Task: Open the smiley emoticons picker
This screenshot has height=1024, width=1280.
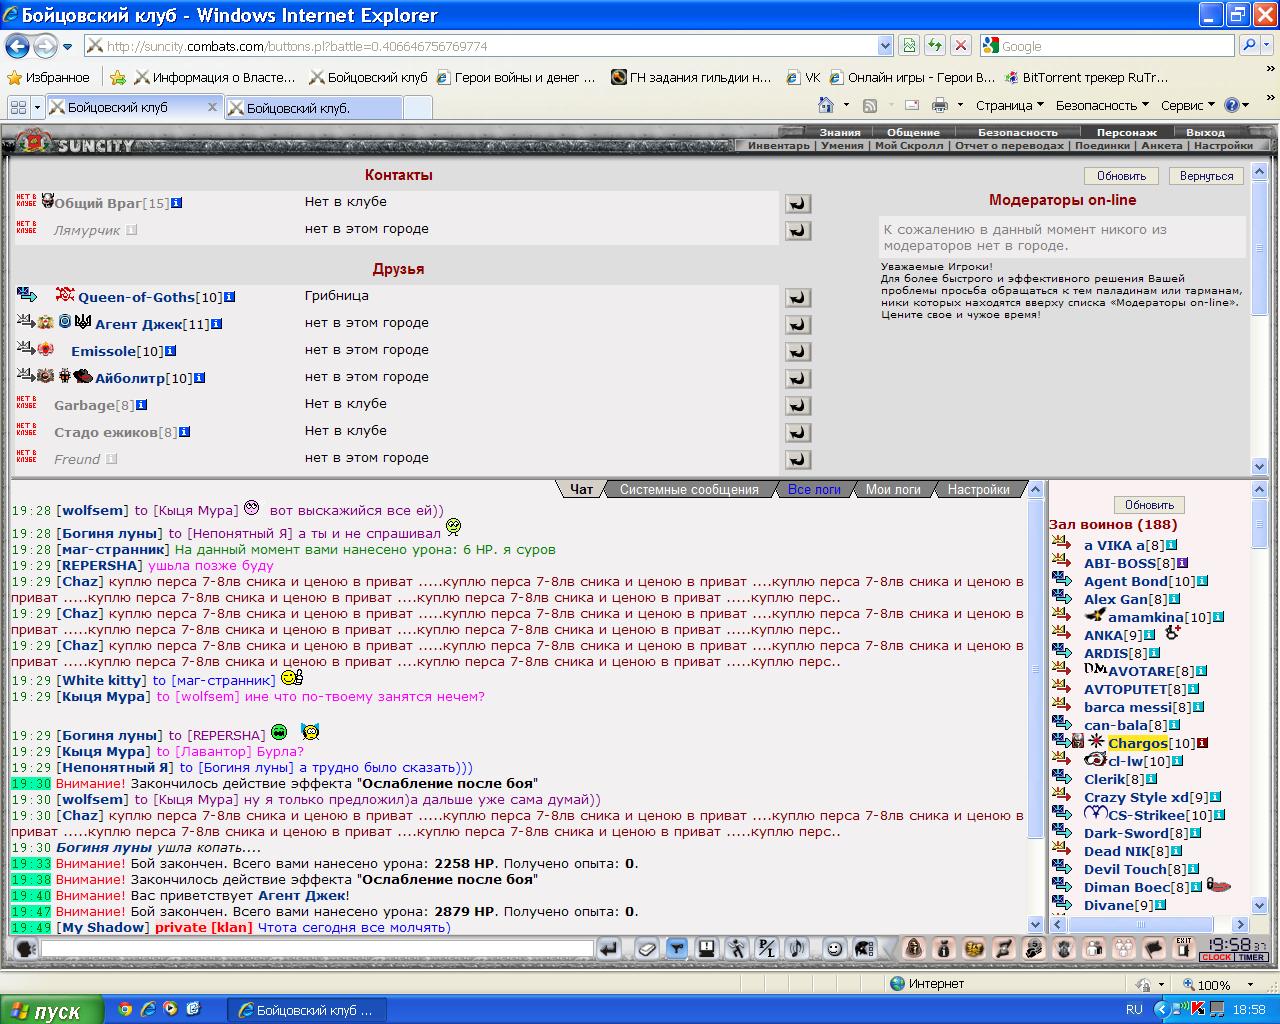Action: (835, 948)
